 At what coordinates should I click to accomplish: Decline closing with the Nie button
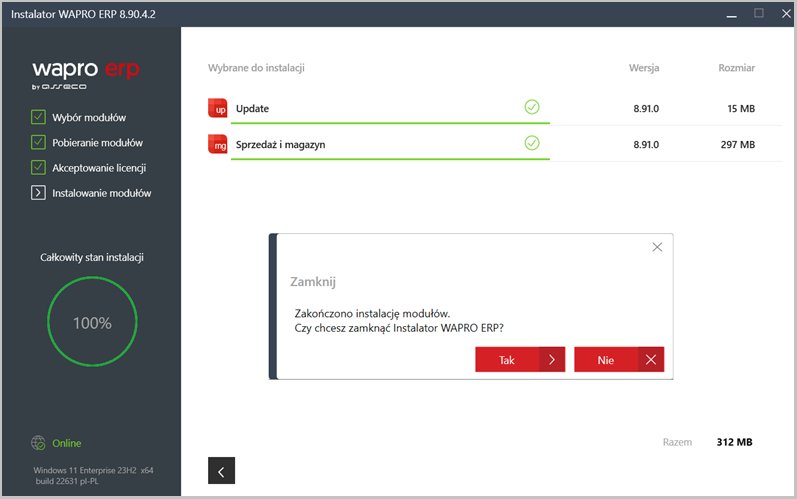[x=619, y=360]
